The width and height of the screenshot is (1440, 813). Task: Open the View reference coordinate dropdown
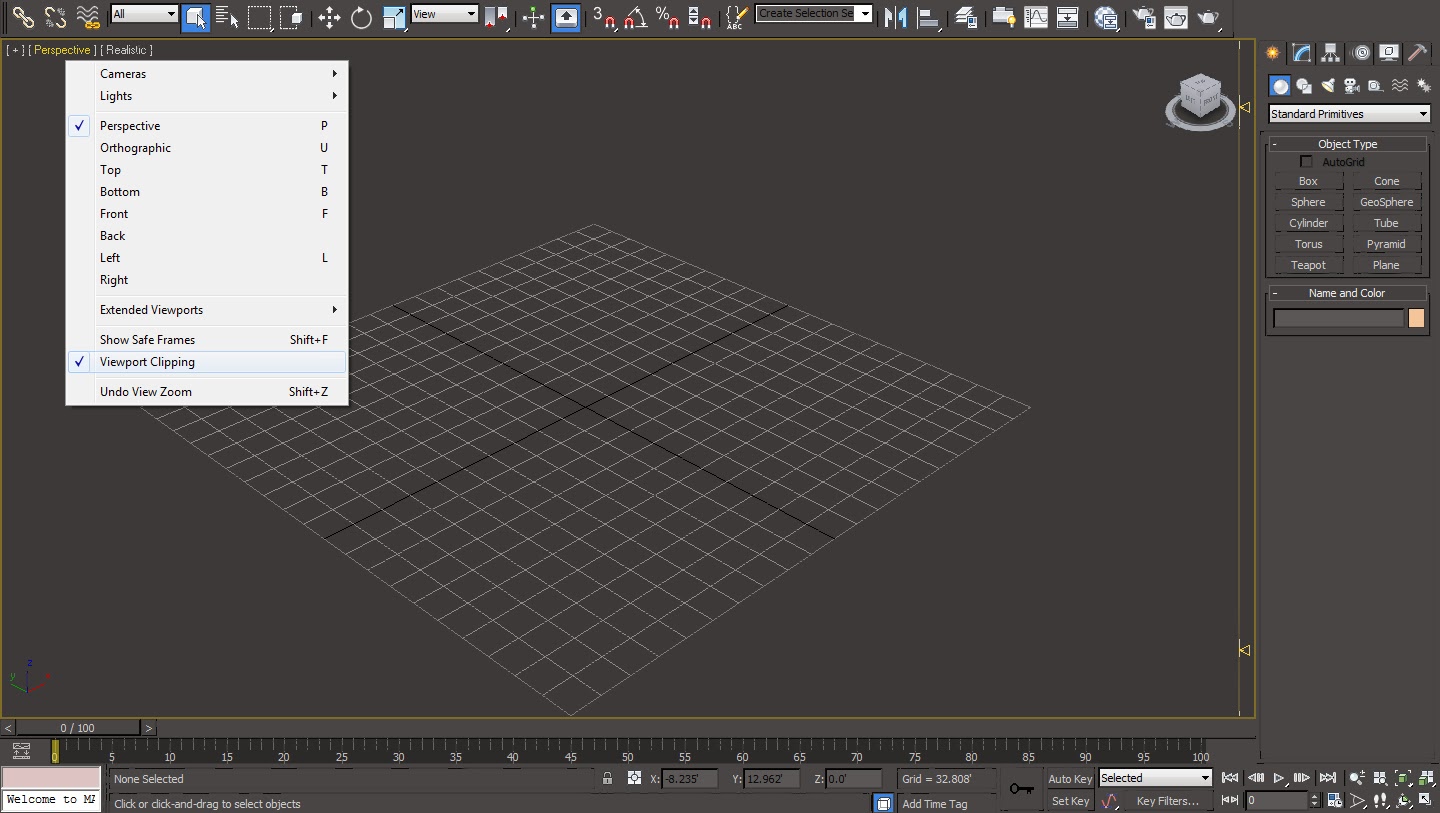(x=444, y=14)
